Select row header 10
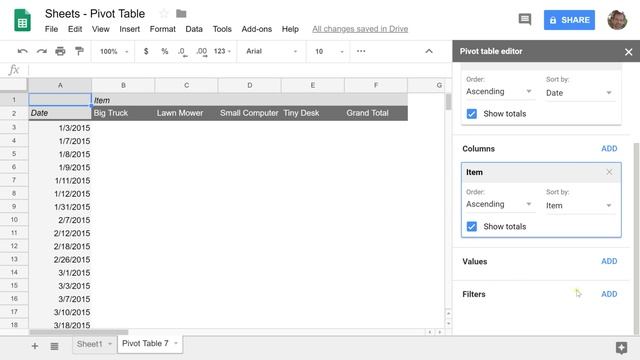Viewport: 640px width, 360px height. (14, 220)
